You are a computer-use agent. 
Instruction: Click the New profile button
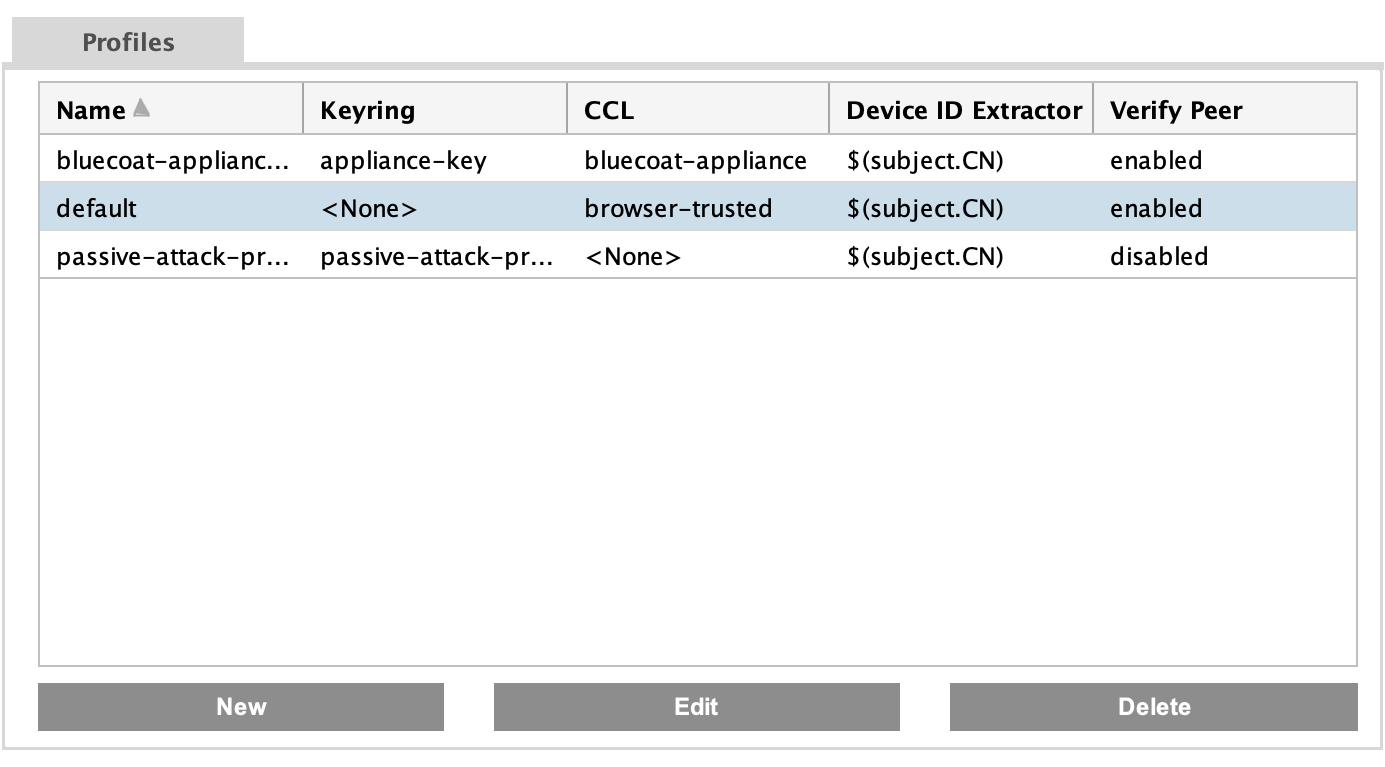(x=241, y=707)
